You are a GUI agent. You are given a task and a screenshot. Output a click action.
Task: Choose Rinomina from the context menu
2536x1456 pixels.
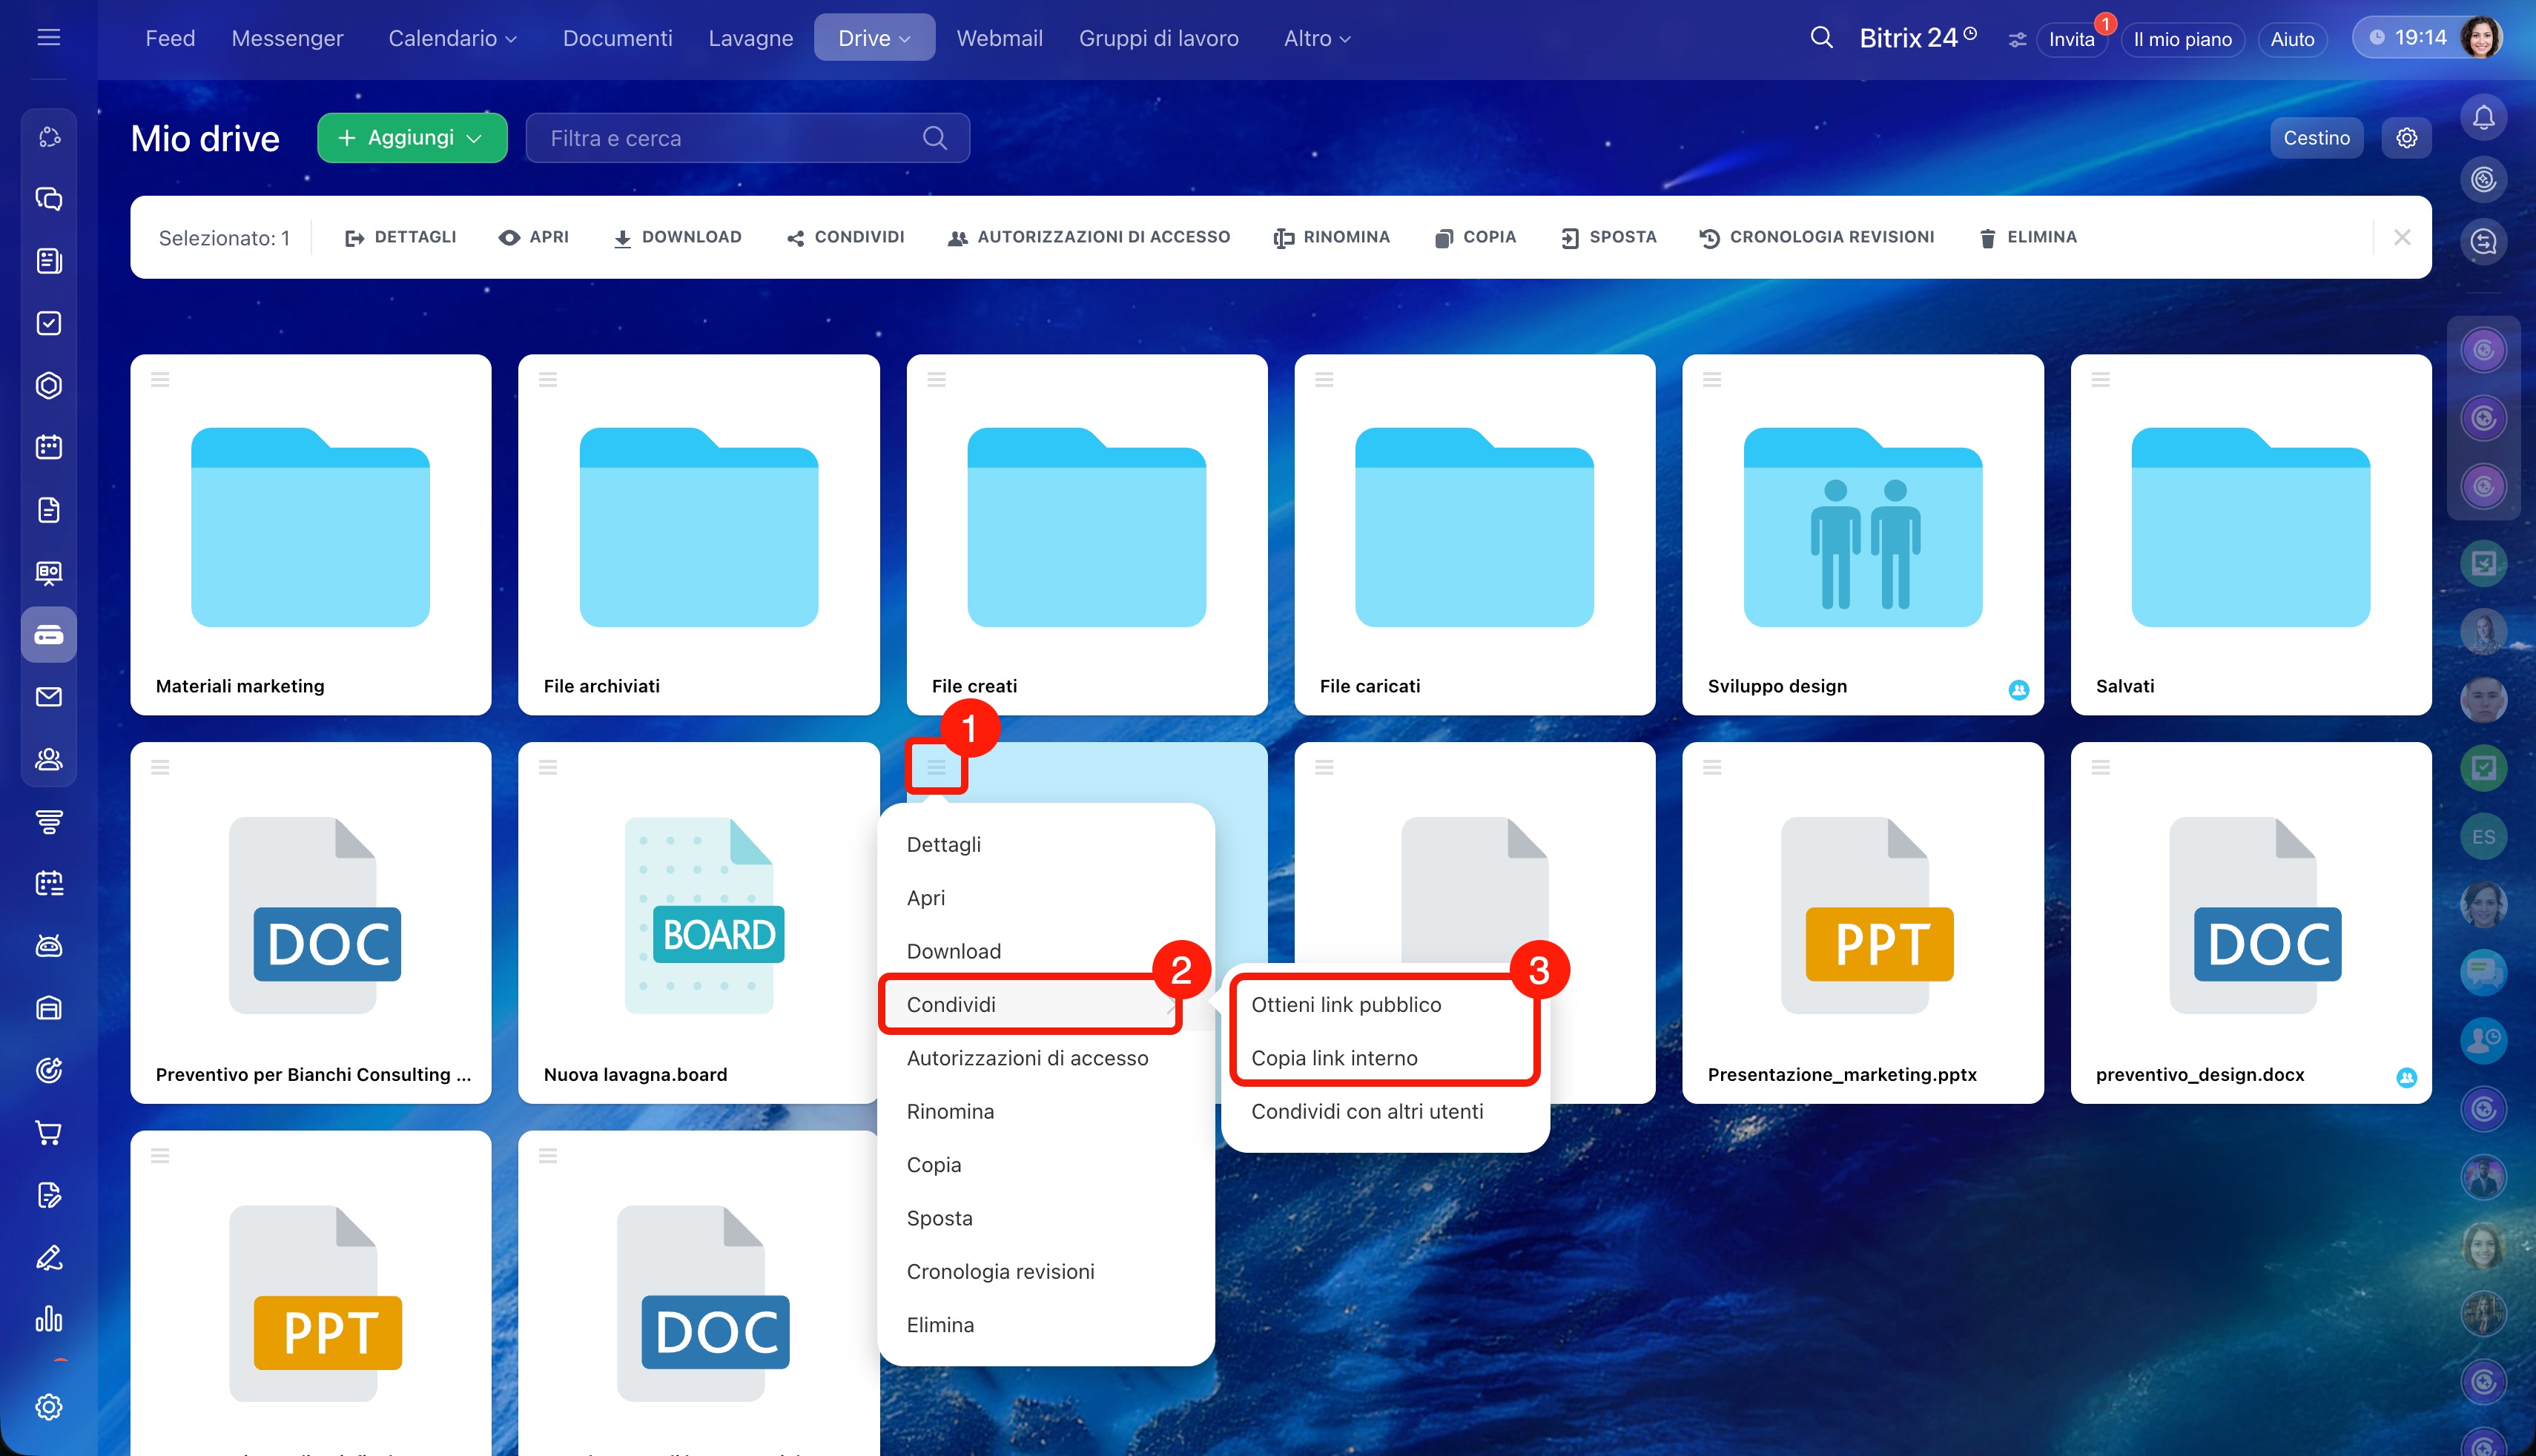(950, 1111)
